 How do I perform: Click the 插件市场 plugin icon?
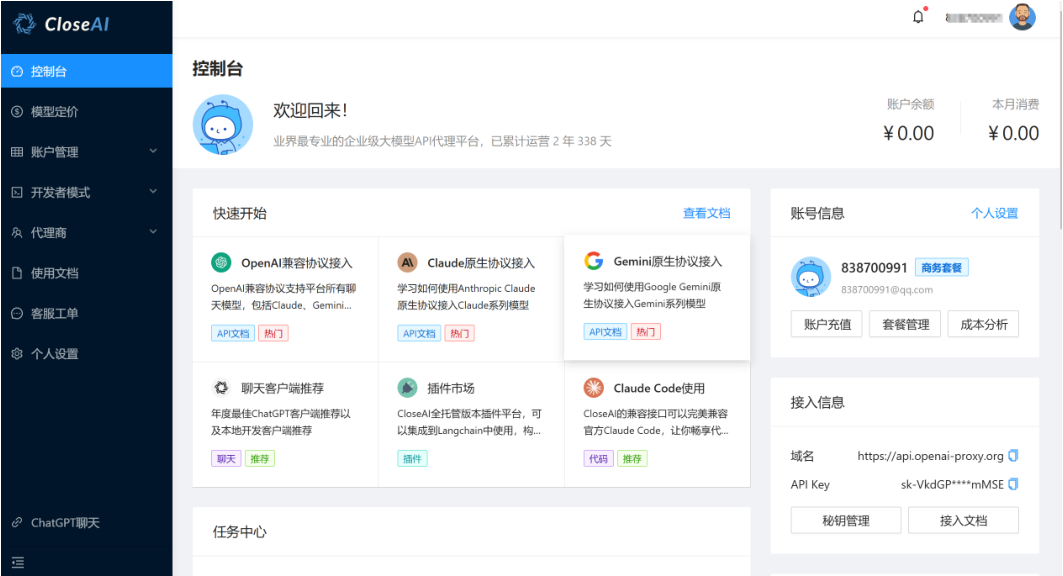click(407, 388)
